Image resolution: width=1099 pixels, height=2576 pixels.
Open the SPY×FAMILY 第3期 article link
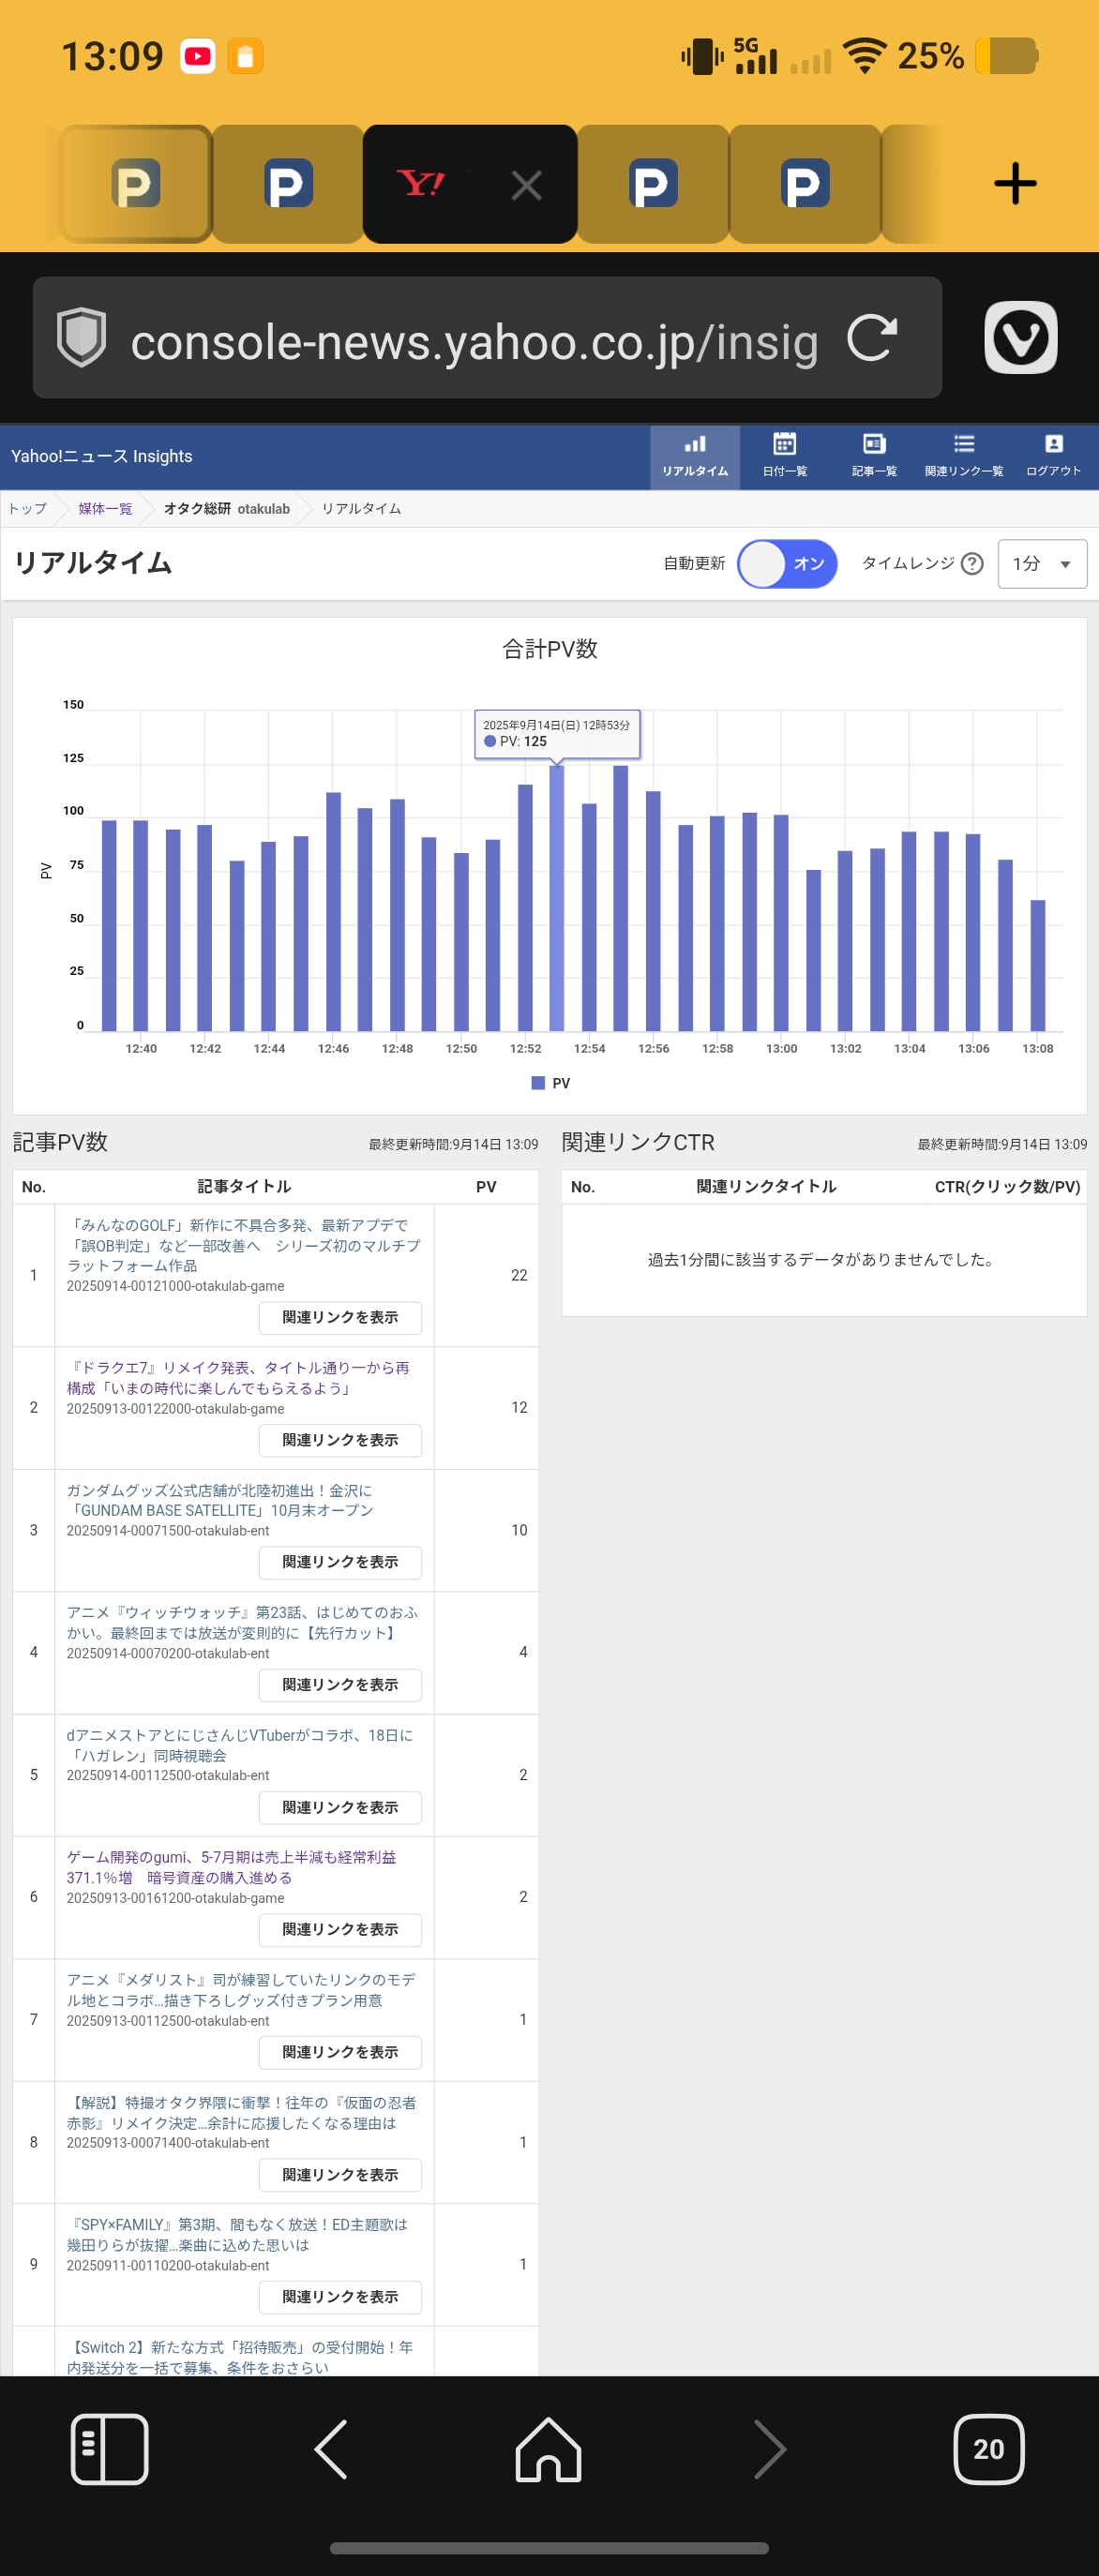[x=237, y=2235]
